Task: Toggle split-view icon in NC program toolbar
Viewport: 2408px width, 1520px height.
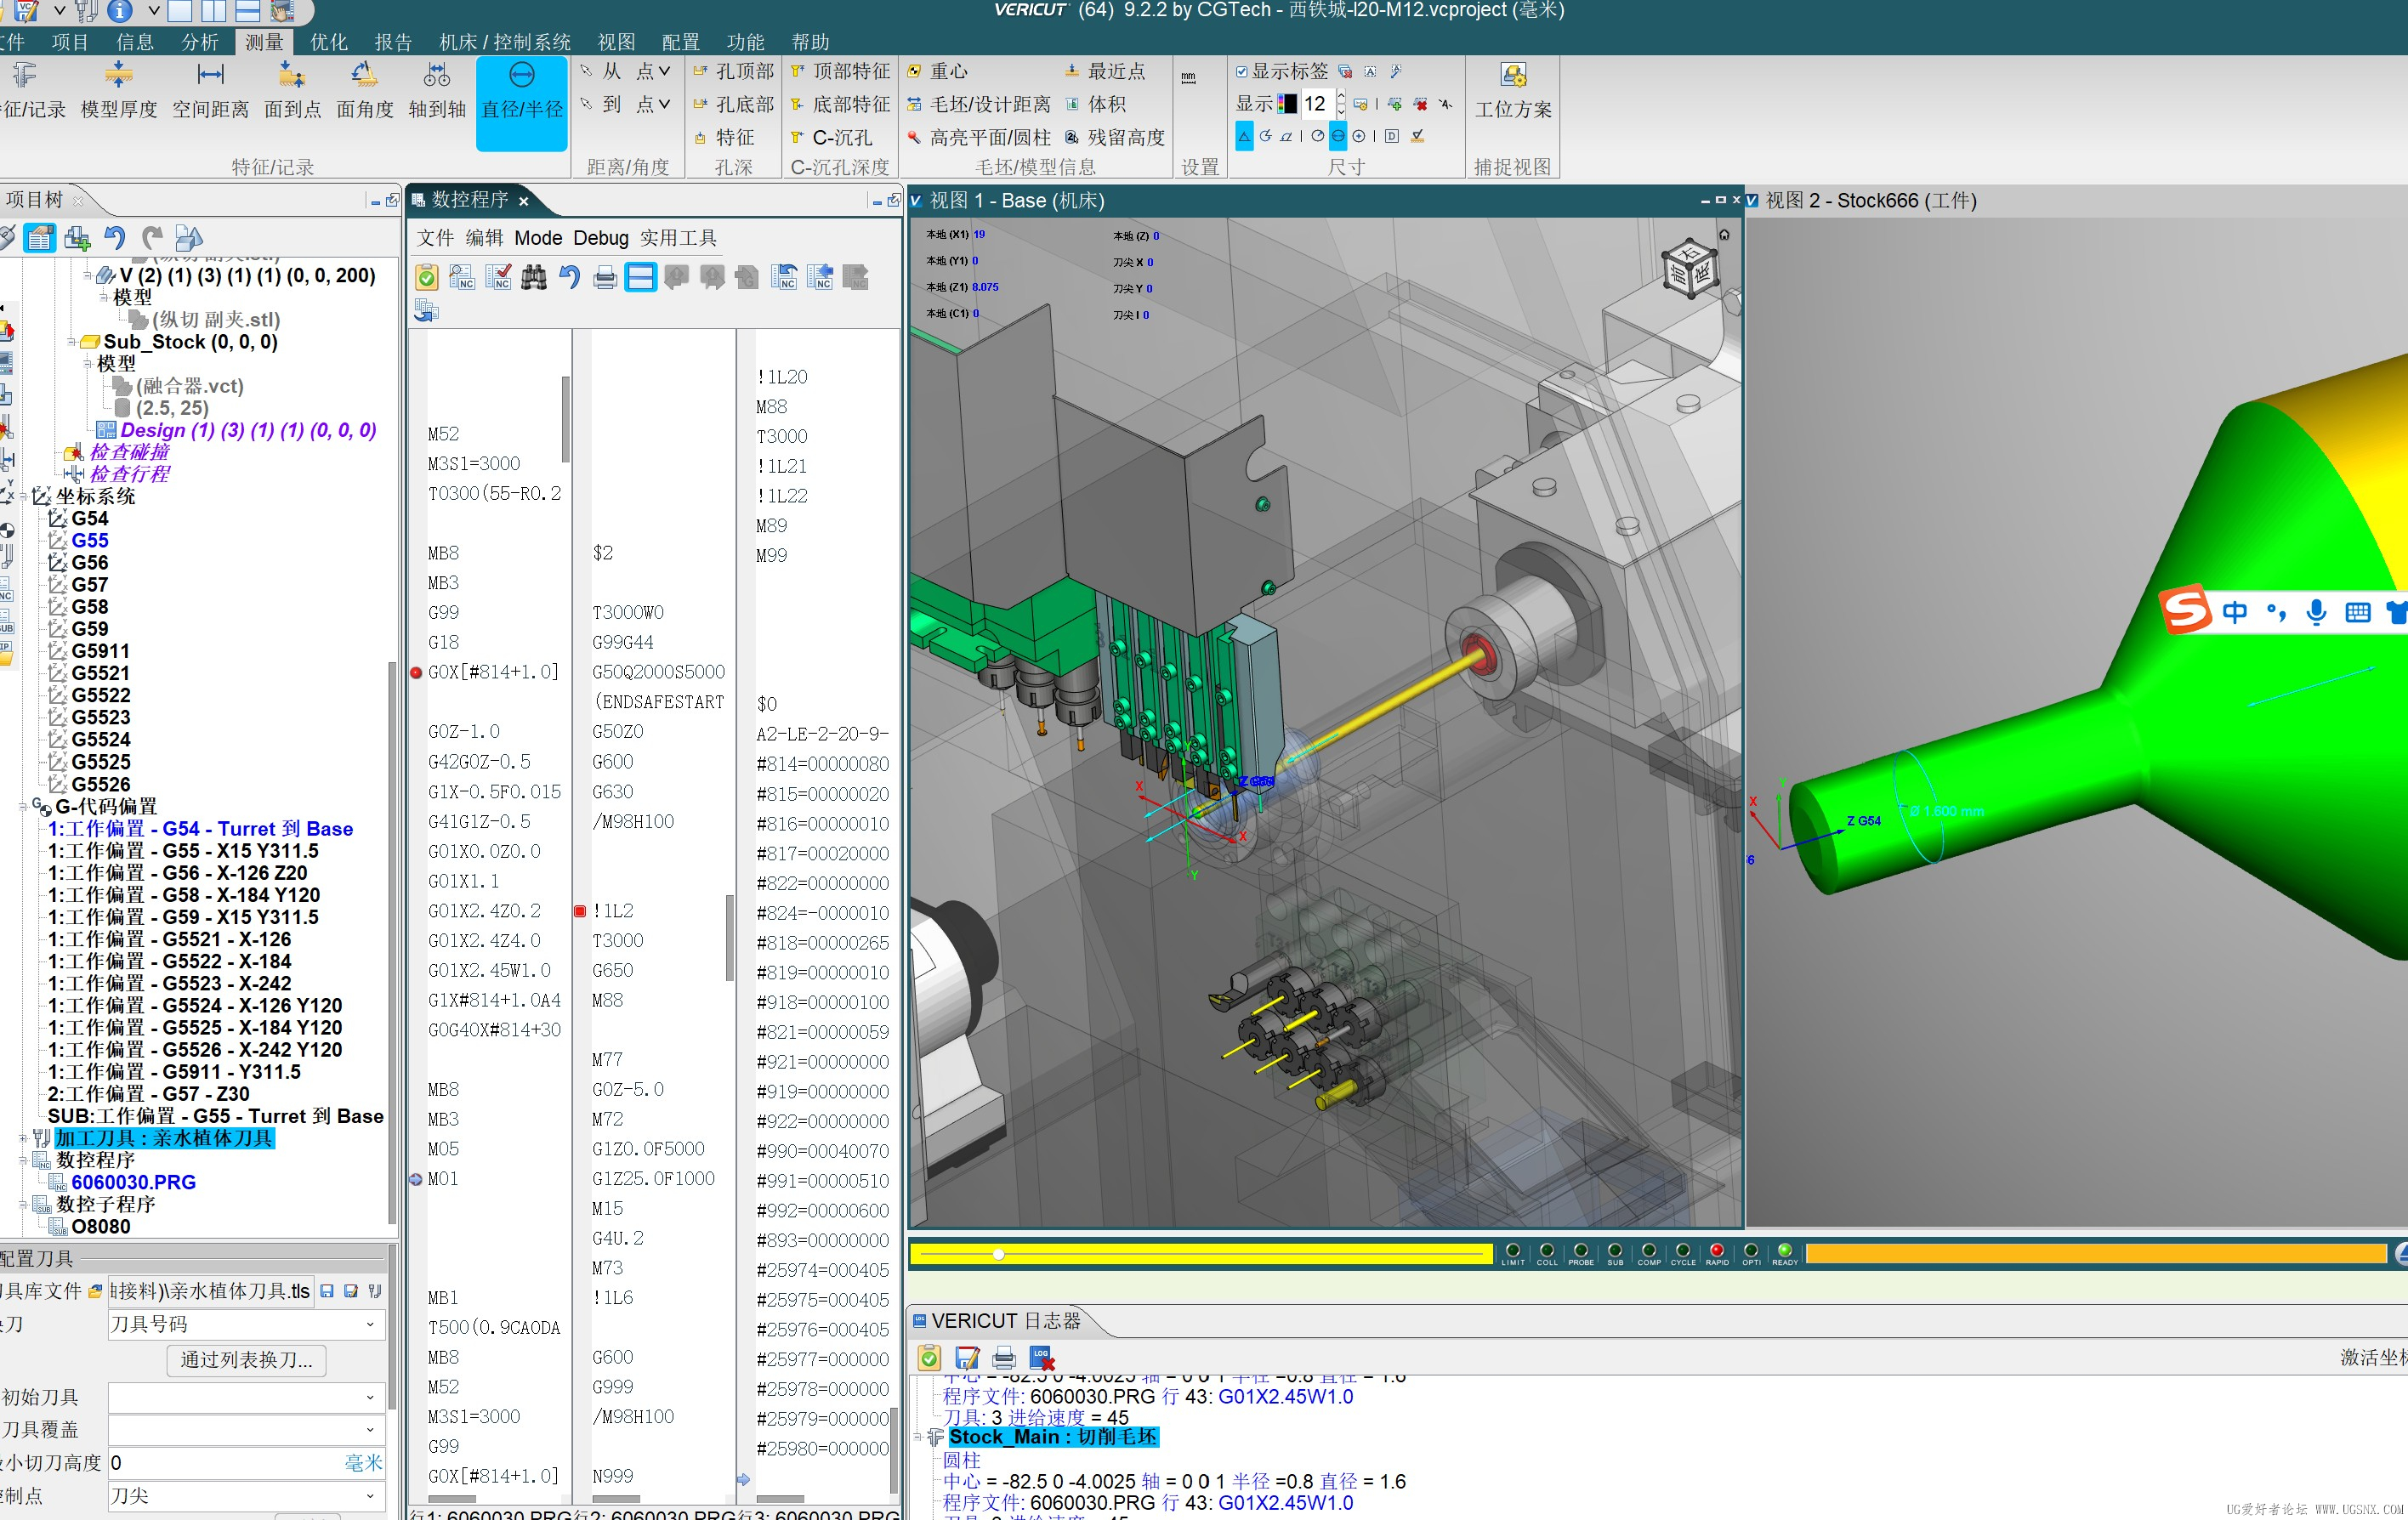Action: point(640,277)
